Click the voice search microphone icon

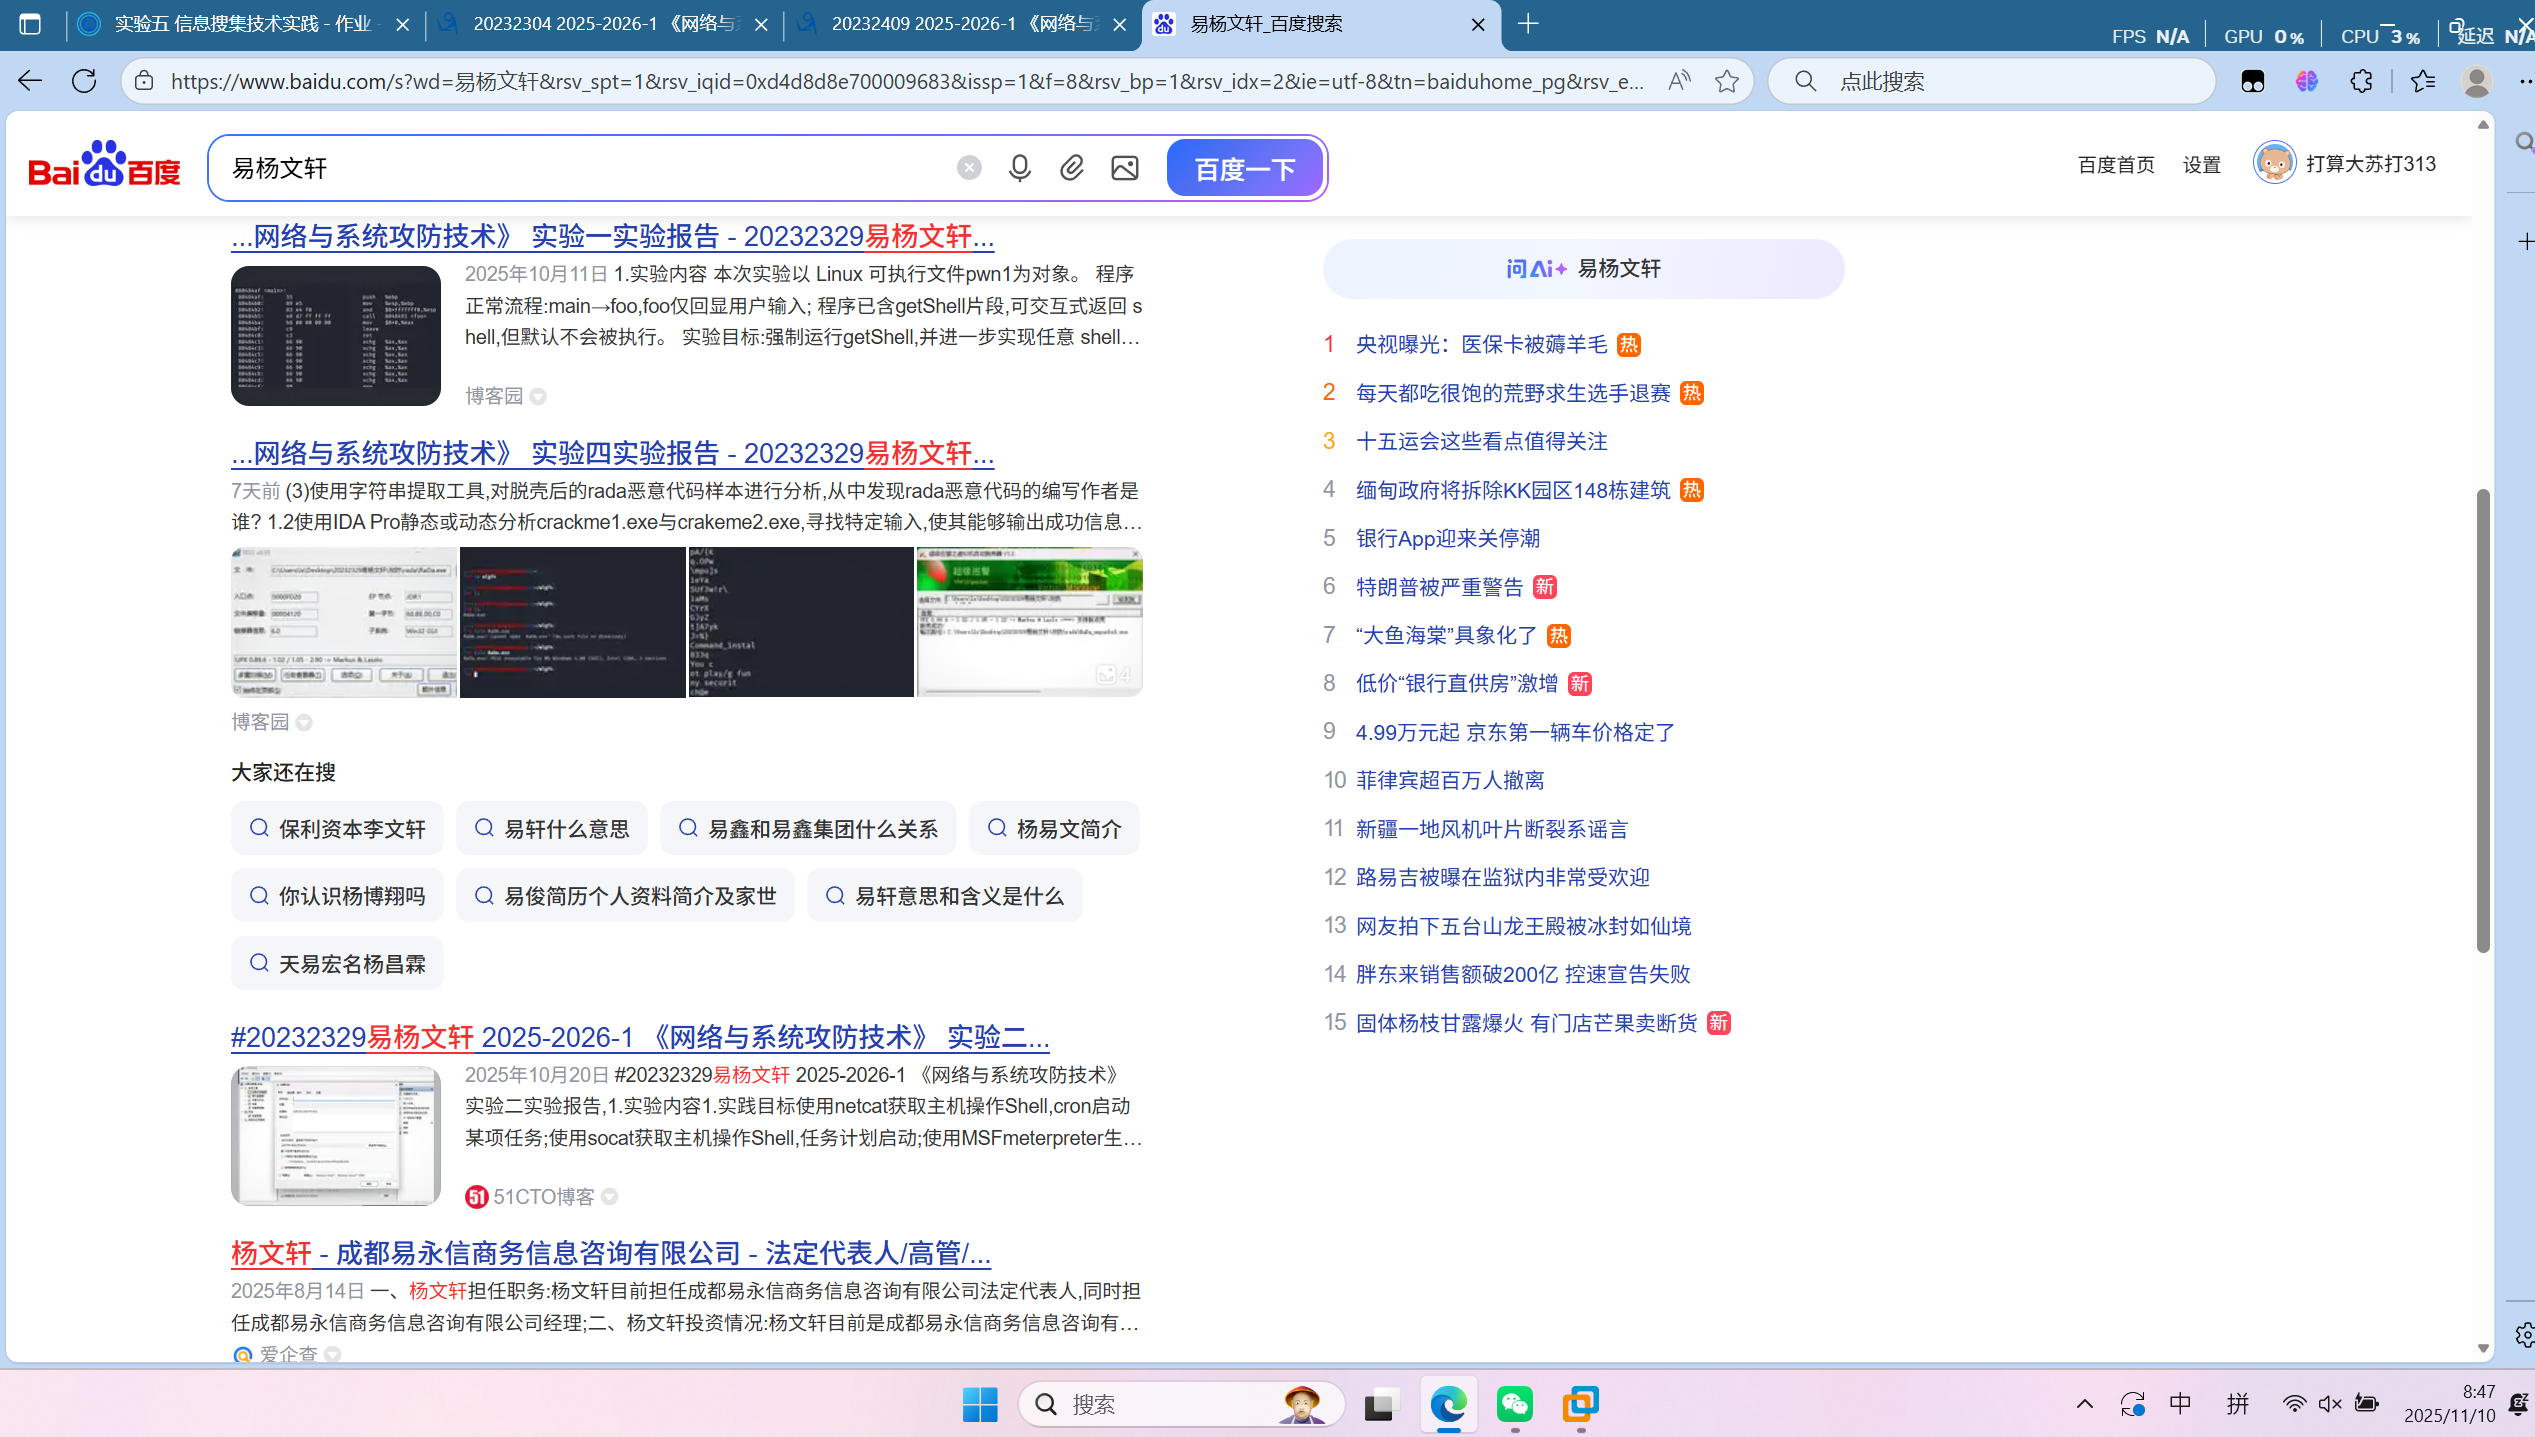click(1018, 167)
